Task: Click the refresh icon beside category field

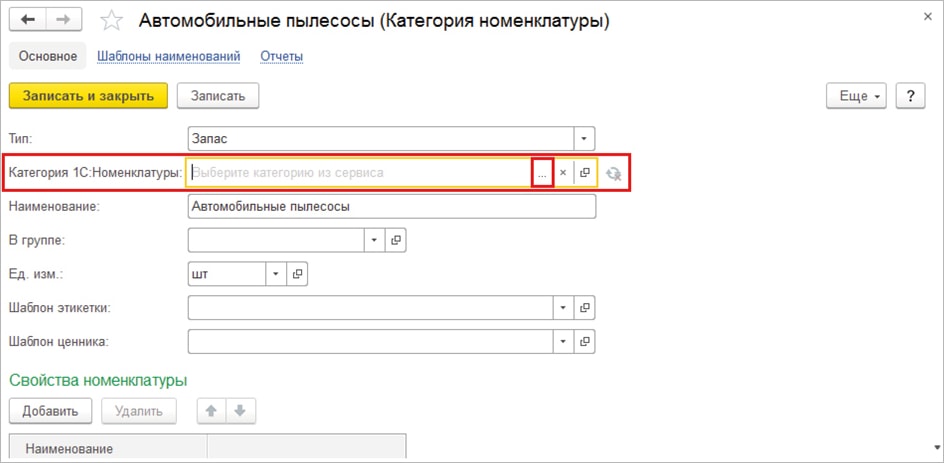Action: click(614, 173)
